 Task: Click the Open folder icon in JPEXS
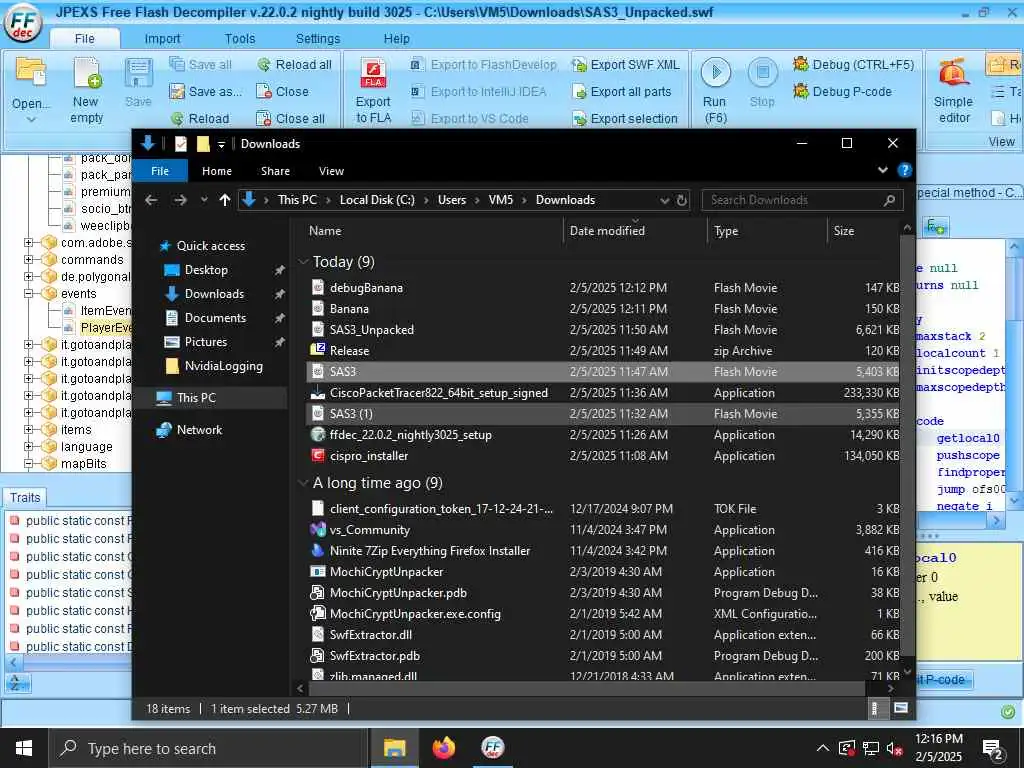[x=31, y=74]
